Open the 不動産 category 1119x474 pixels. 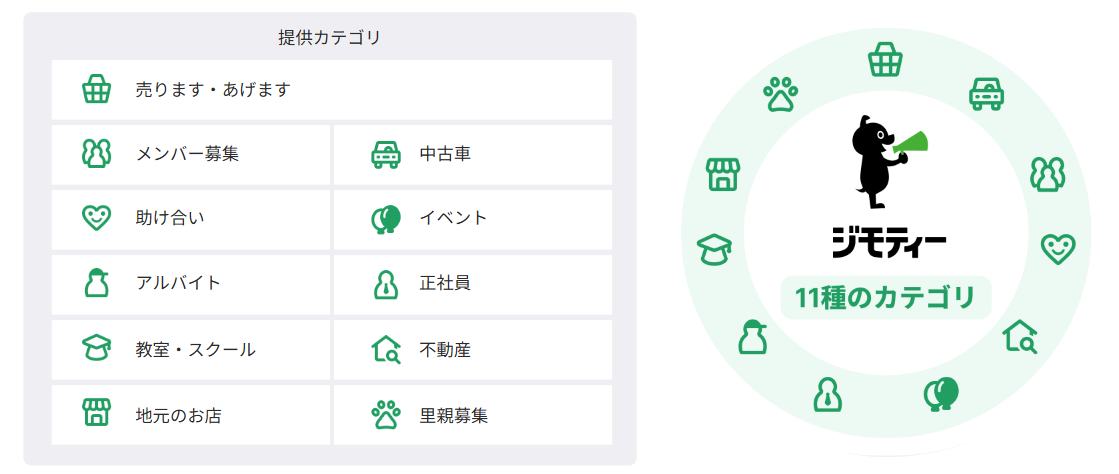pyautogui.click(x=472, y=349)
